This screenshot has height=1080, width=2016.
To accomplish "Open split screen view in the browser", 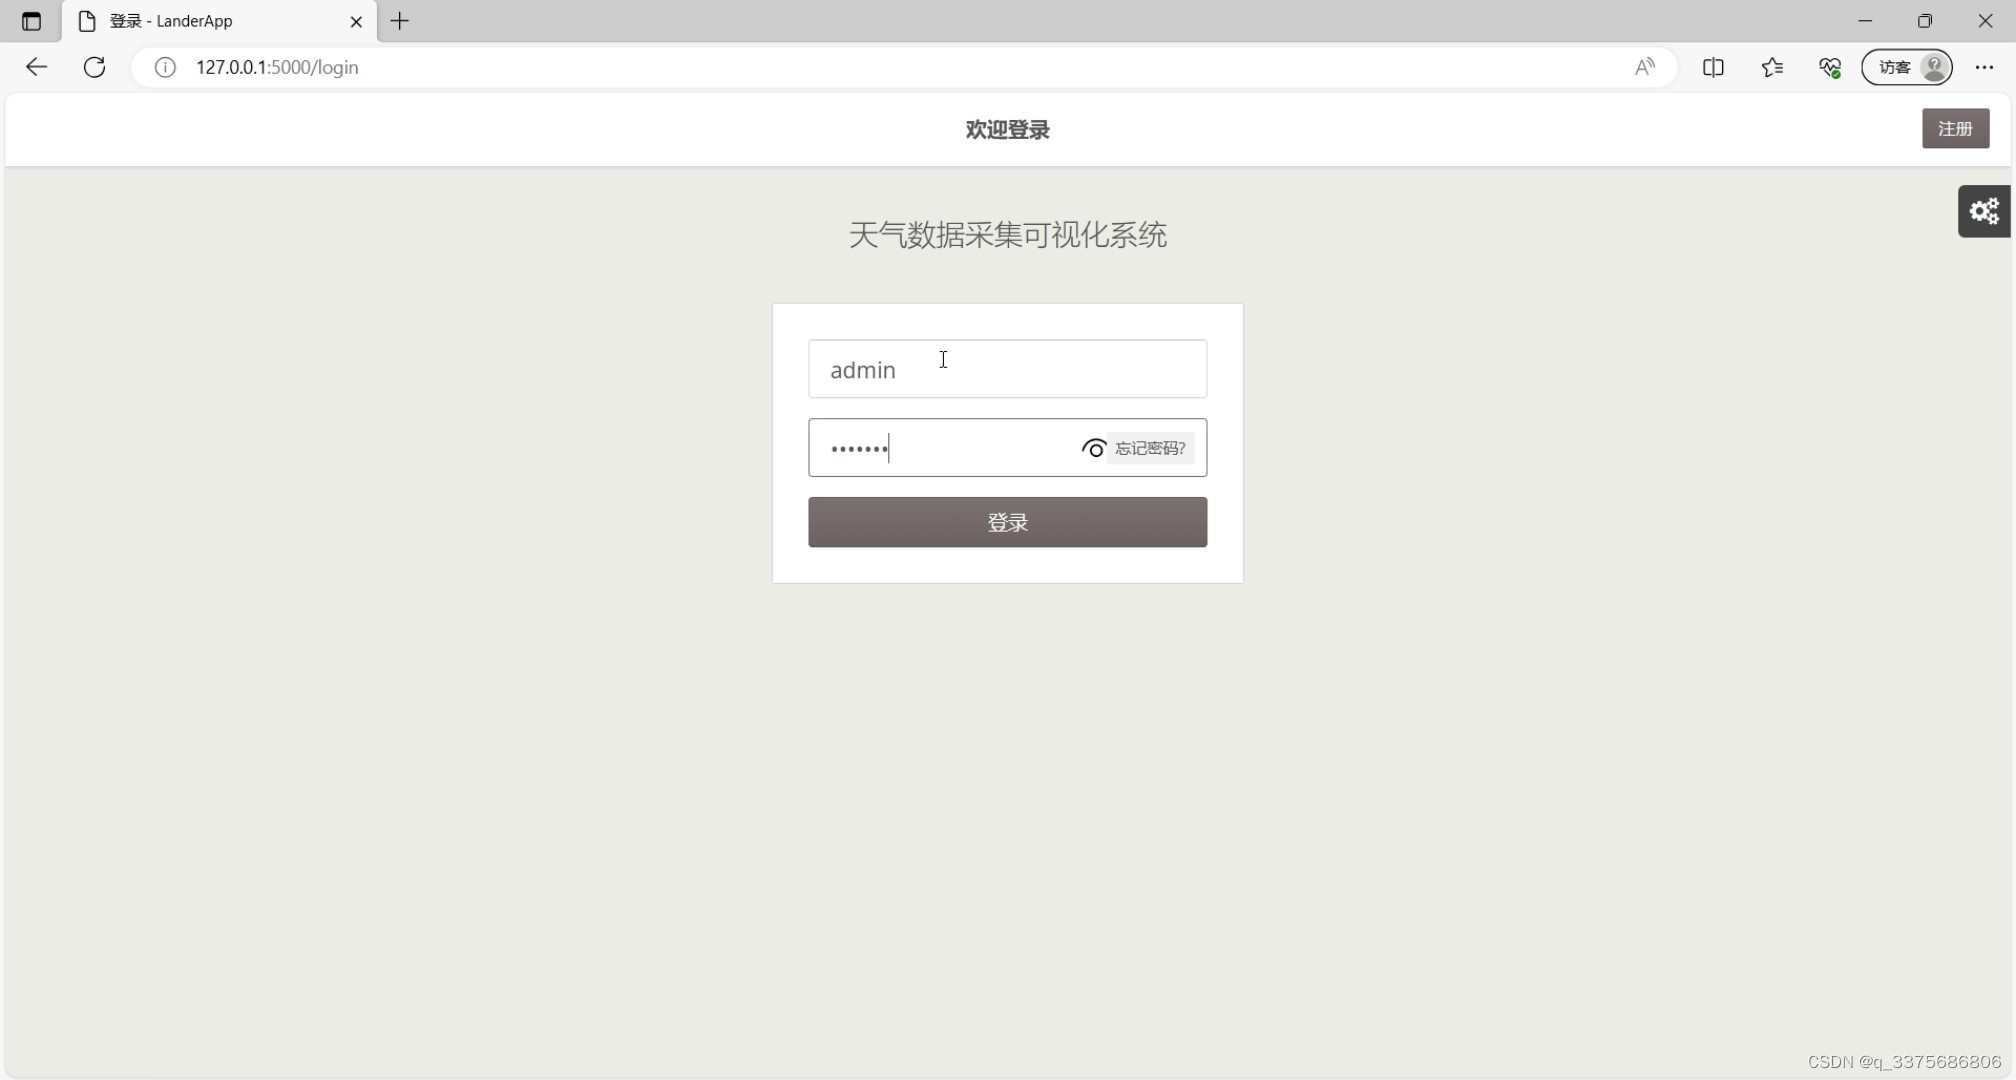I will 1713,67.
